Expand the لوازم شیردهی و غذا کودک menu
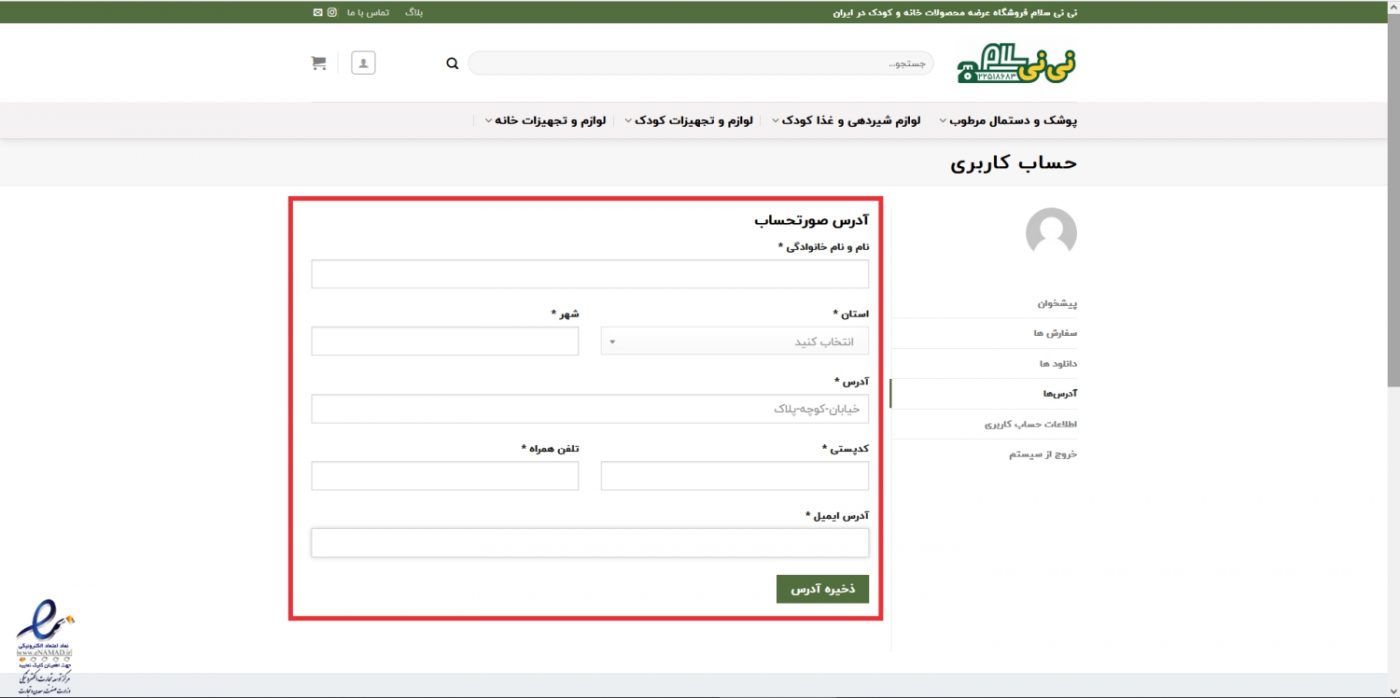The height and width of the screenshot is (698, 1400). pos(853,120)
